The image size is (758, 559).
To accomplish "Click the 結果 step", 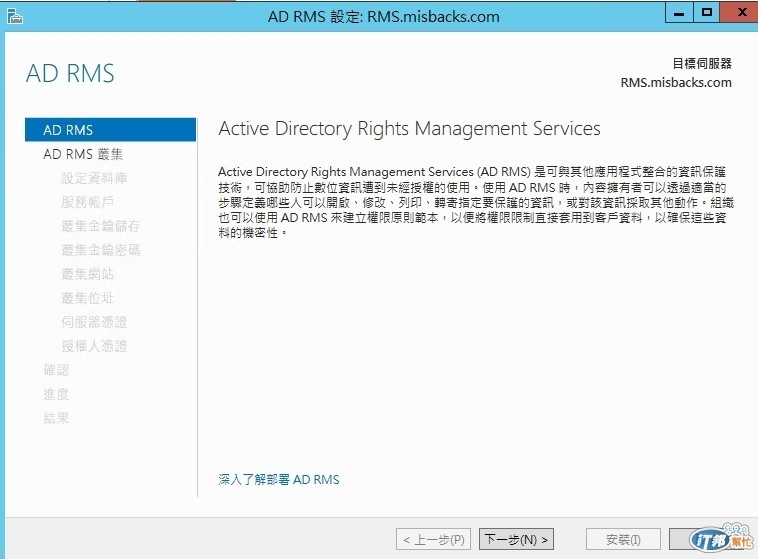I will pyautogui.click(x=56, y=418).
